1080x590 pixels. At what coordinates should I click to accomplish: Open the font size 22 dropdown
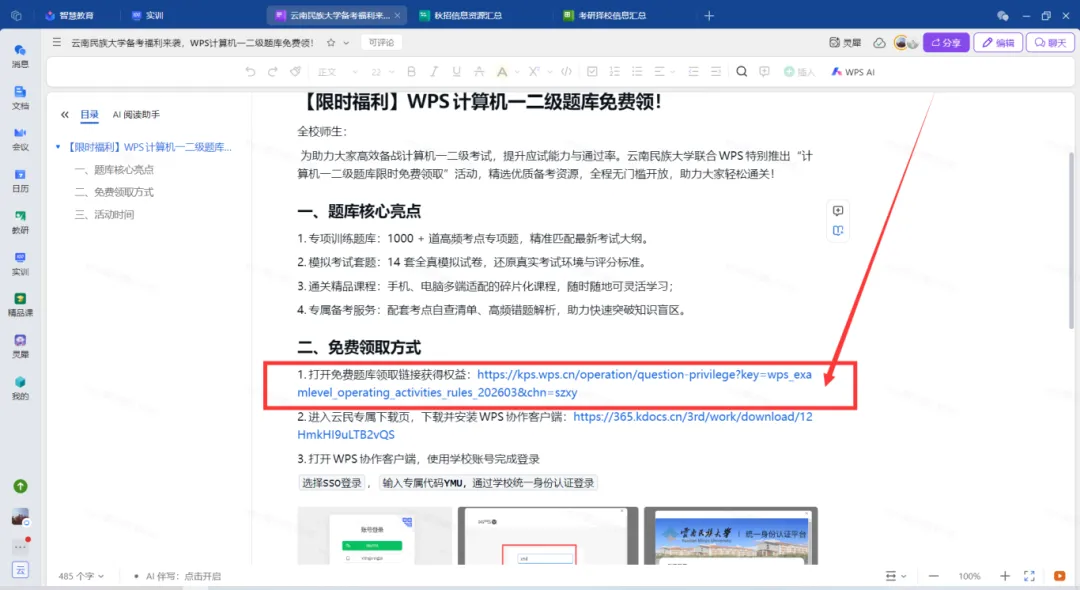(383, 72)
